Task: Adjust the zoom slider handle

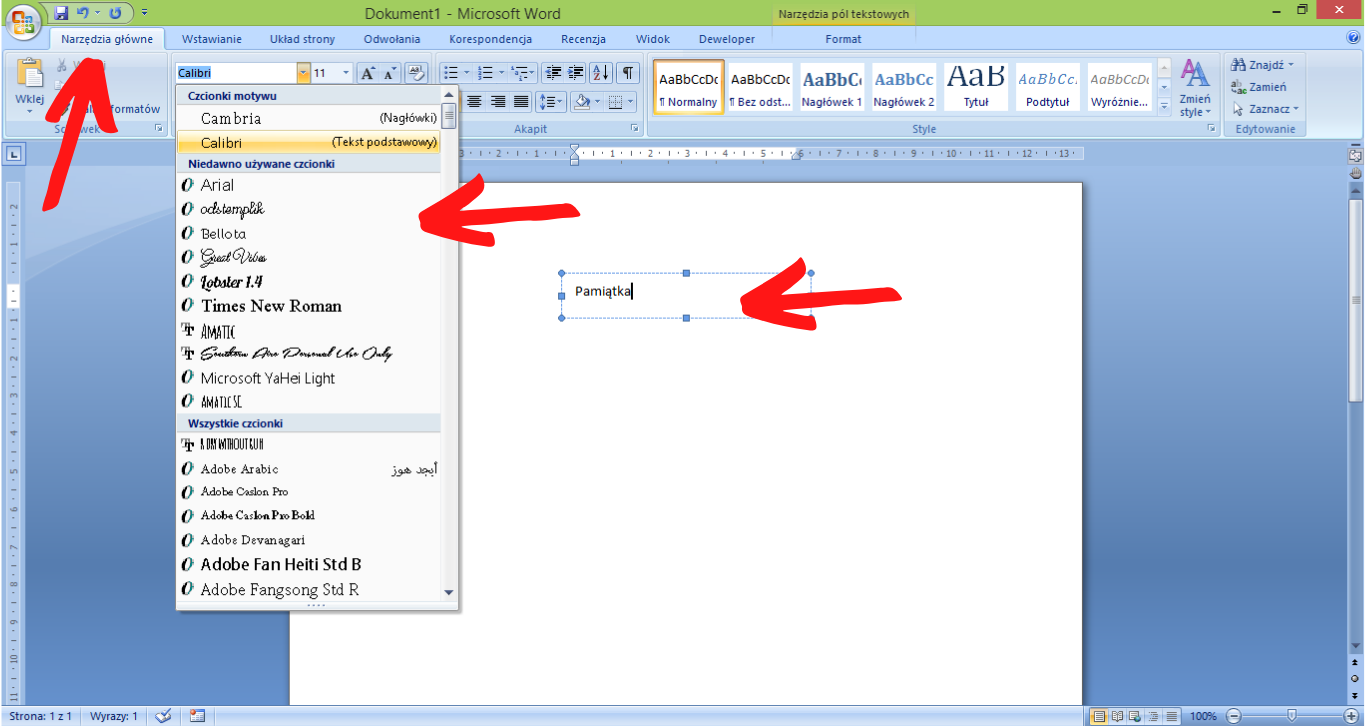Action: pos(1293,716)
